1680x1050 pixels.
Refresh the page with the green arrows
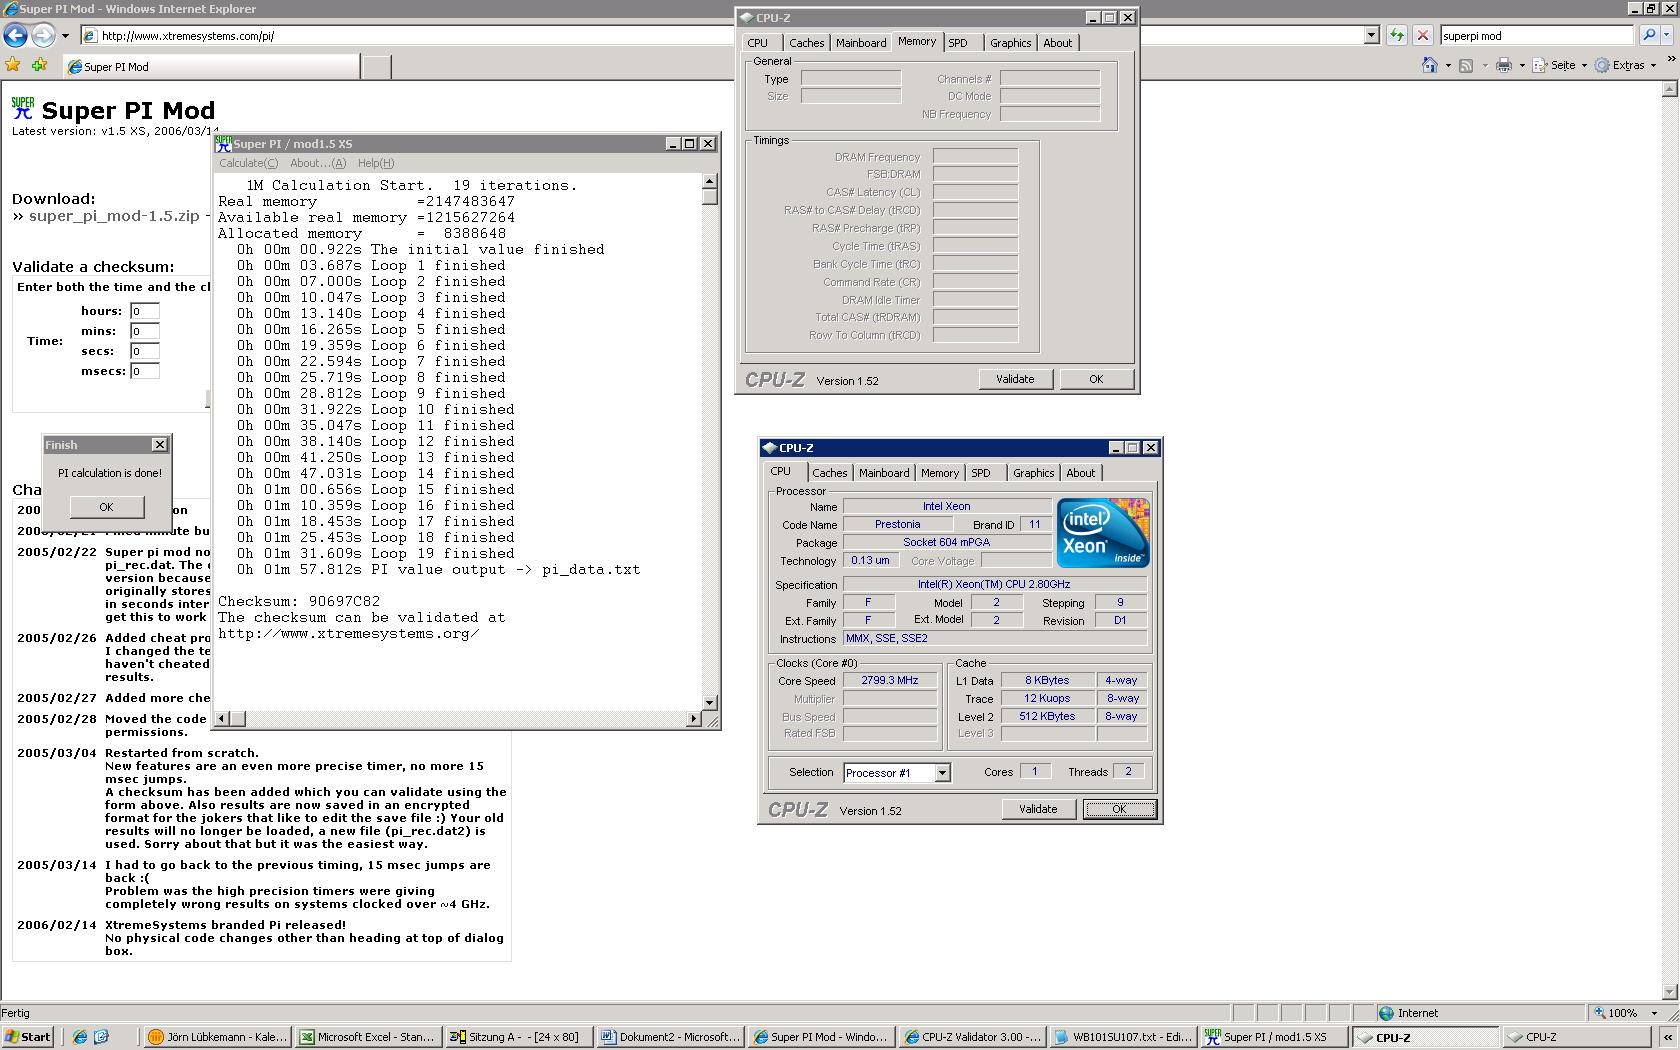tap(1397, 35)
